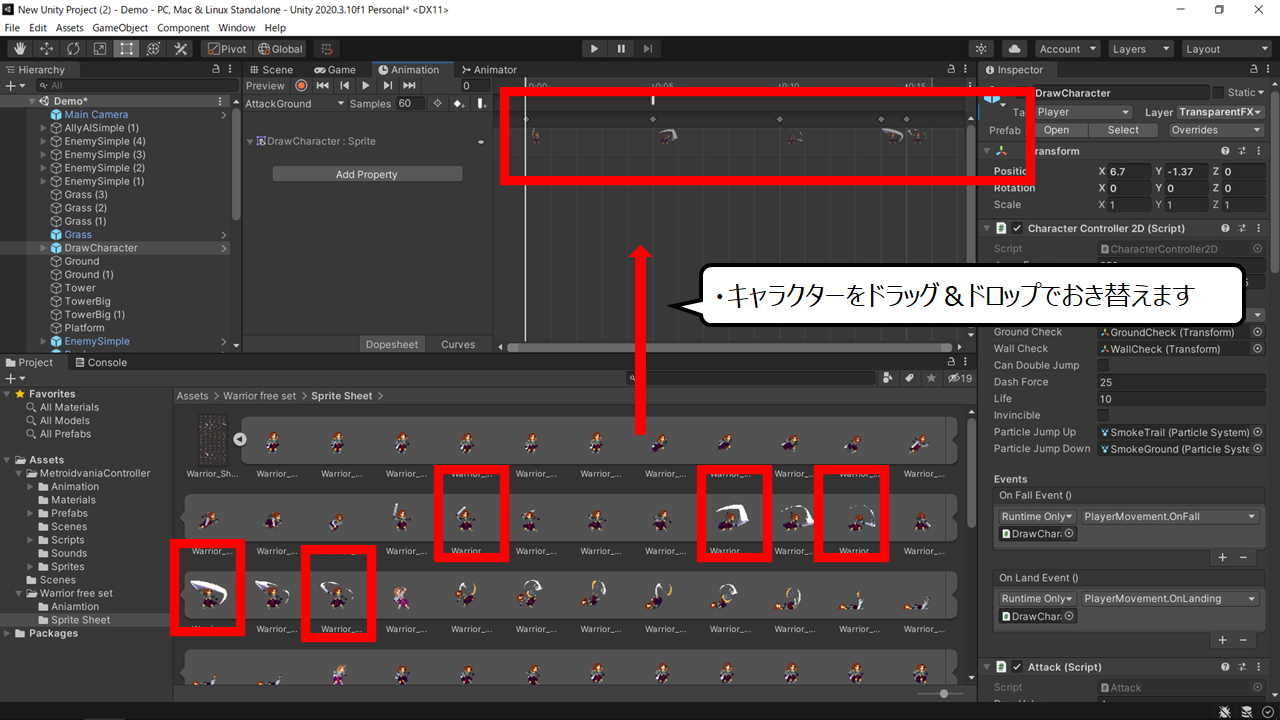Switch to the Game tab

click(335, 70)
